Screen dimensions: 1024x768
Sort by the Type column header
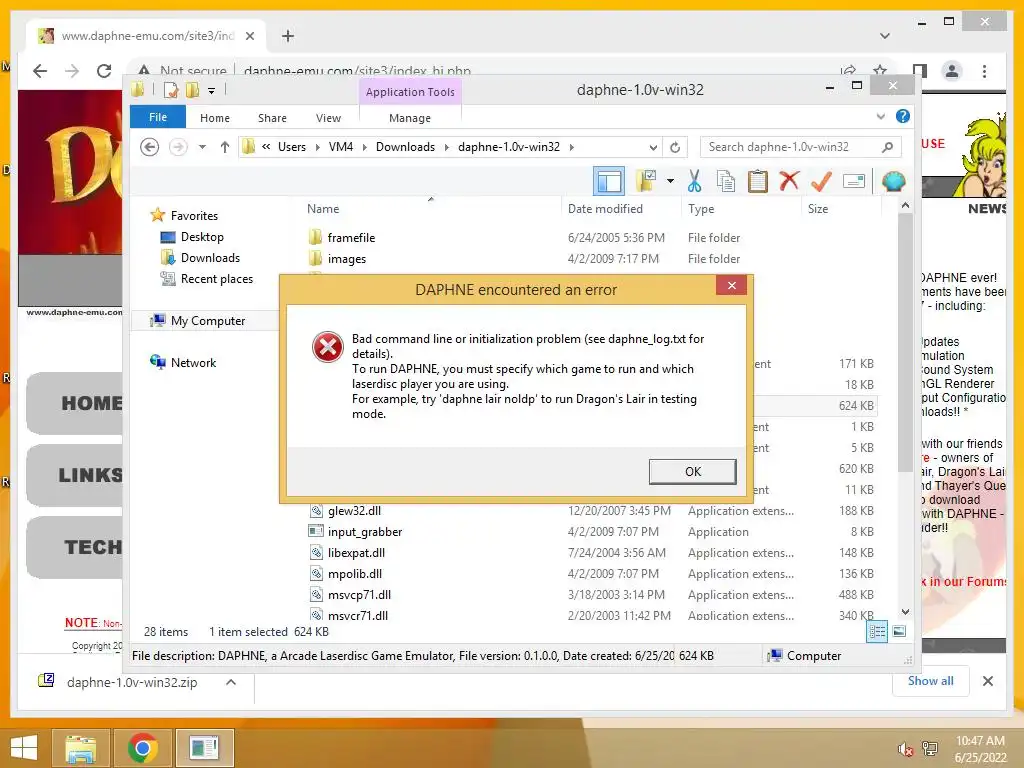coord(701,209)
